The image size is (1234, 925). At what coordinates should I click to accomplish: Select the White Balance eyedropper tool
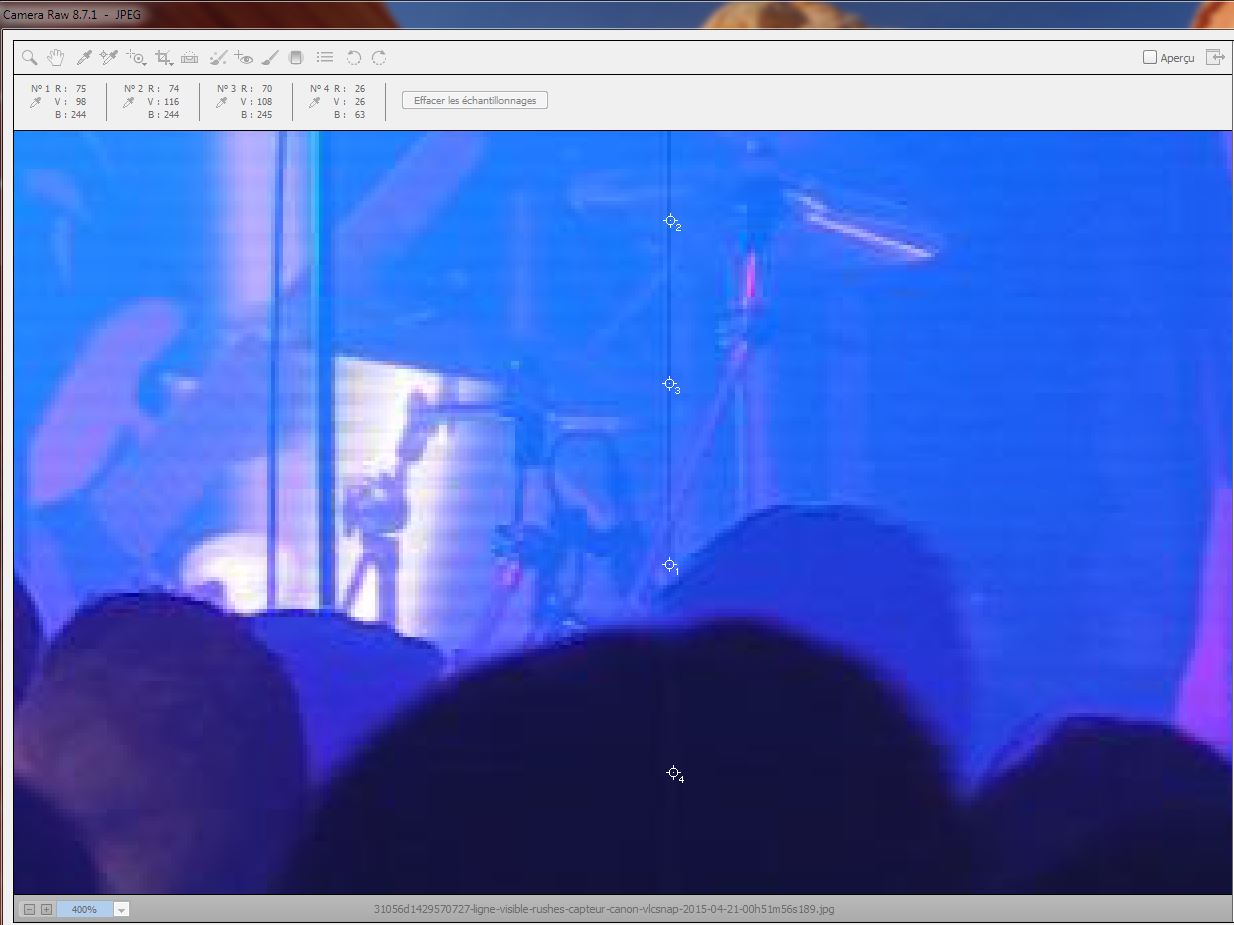pyautogui.click(x=84, y=58)
